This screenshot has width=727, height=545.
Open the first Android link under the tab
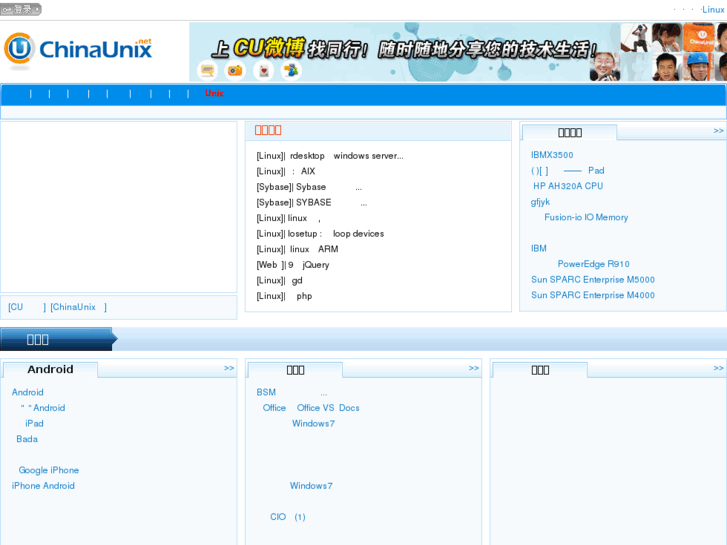tap(27, 392)
